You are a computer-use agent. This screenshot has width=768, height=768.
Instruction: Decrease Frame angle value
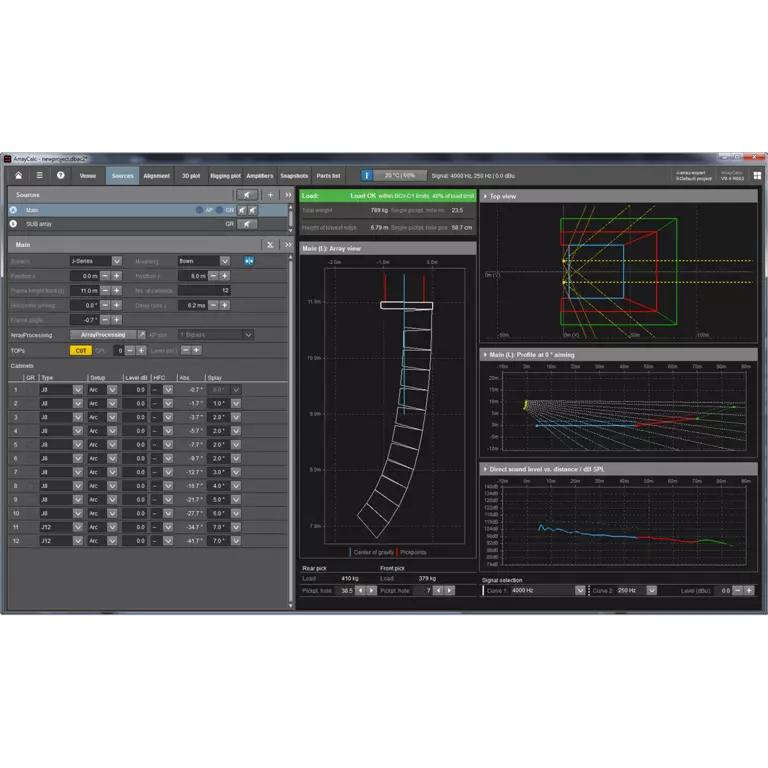tap(105, 320)
